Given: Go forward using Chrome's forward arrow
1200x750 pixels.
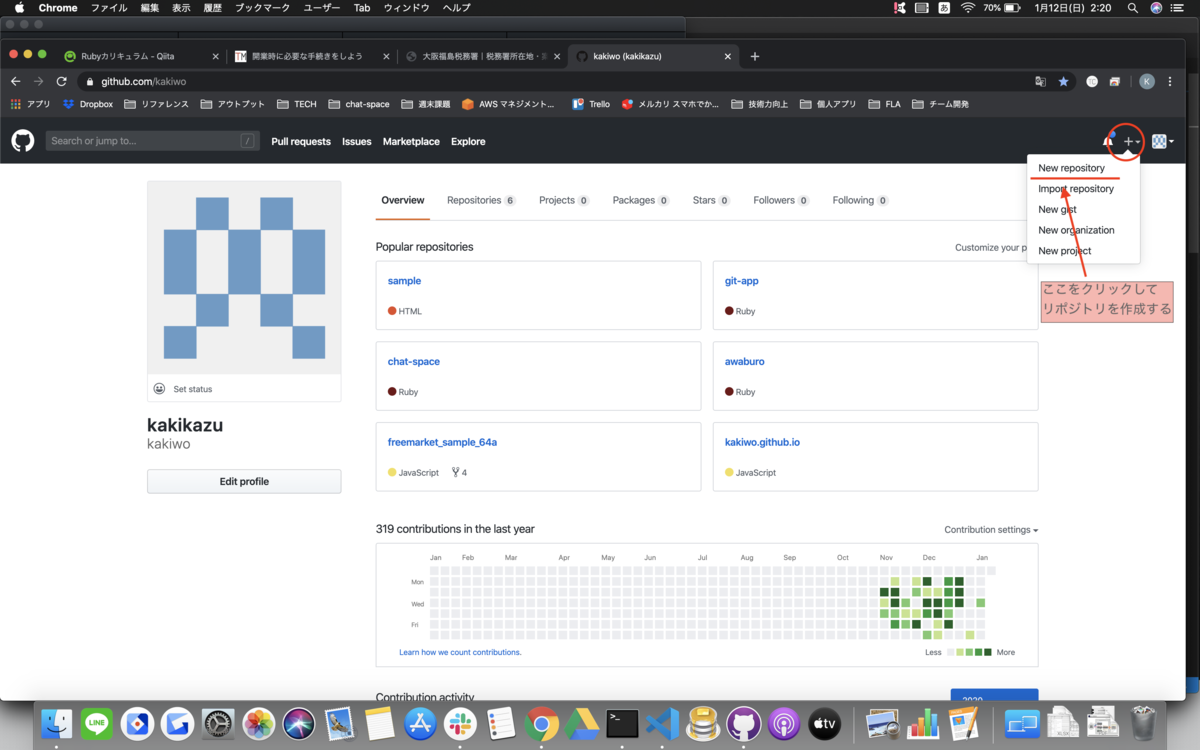Looking at the screenshot, I should click(x=38, y=81).
